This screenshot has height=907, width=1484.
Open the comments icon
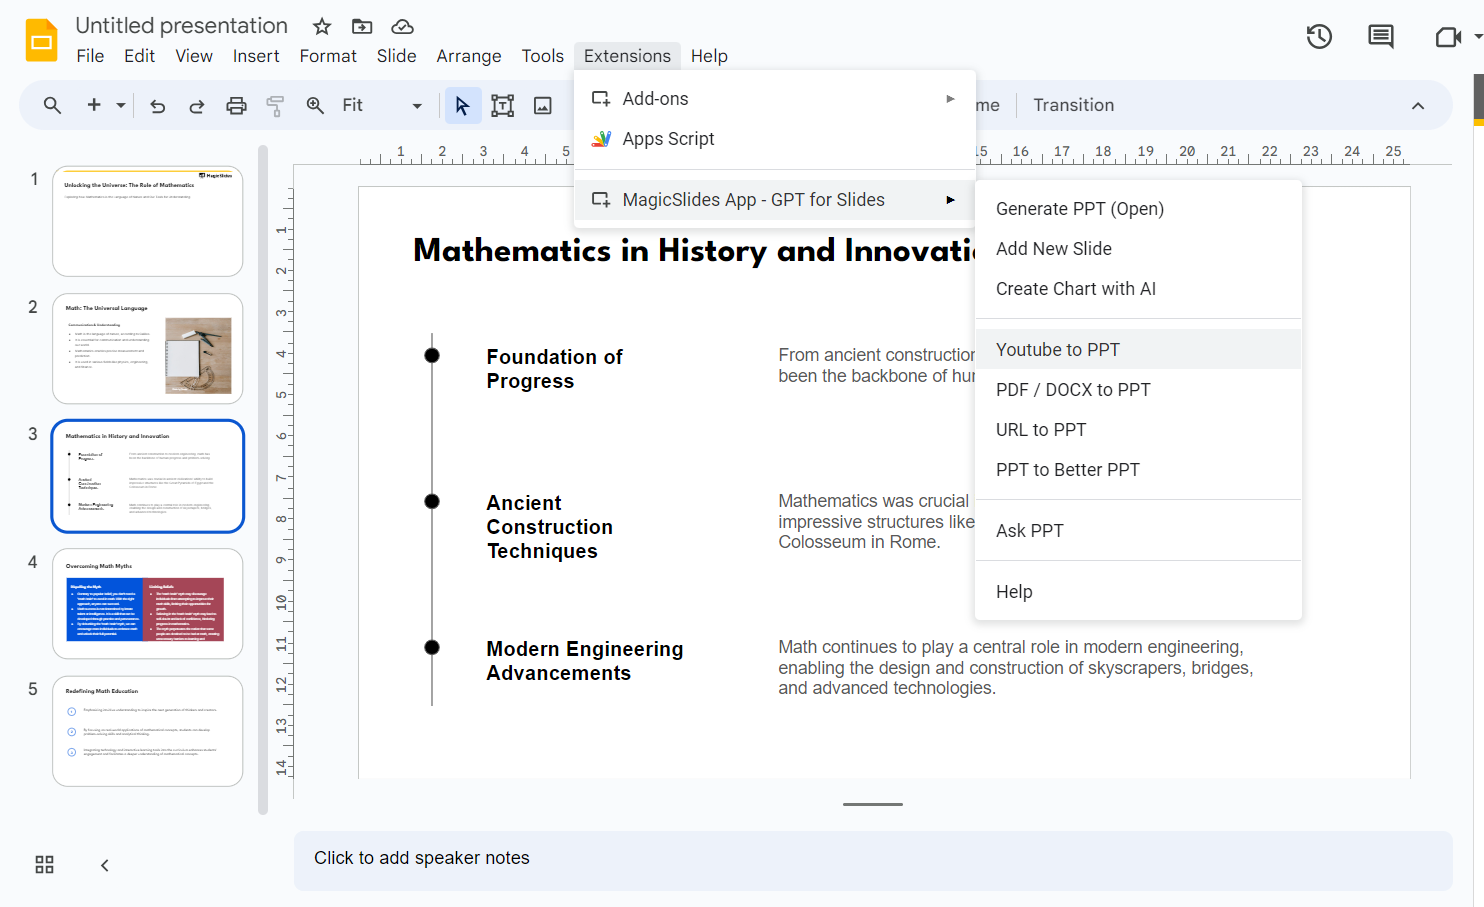tap(1380, 37)
